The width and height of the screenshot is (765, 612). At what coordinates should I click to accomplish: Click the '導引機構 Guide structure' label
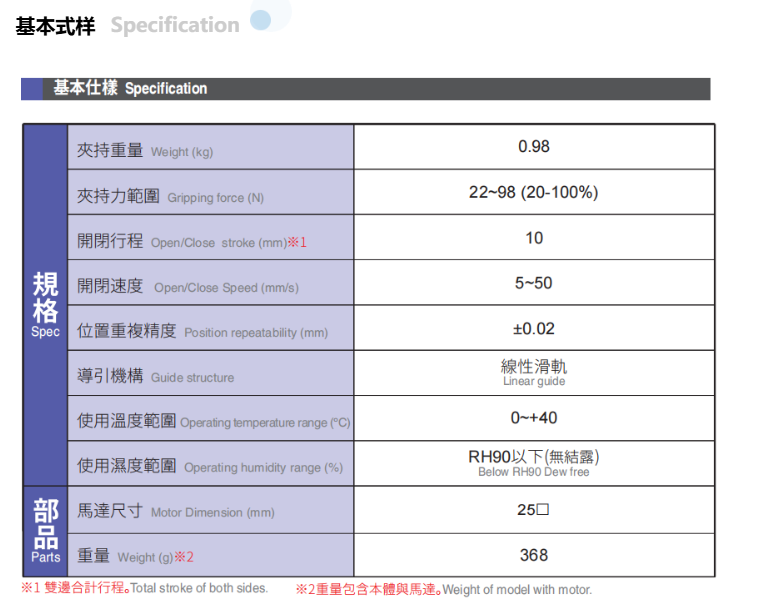point(156,376)
